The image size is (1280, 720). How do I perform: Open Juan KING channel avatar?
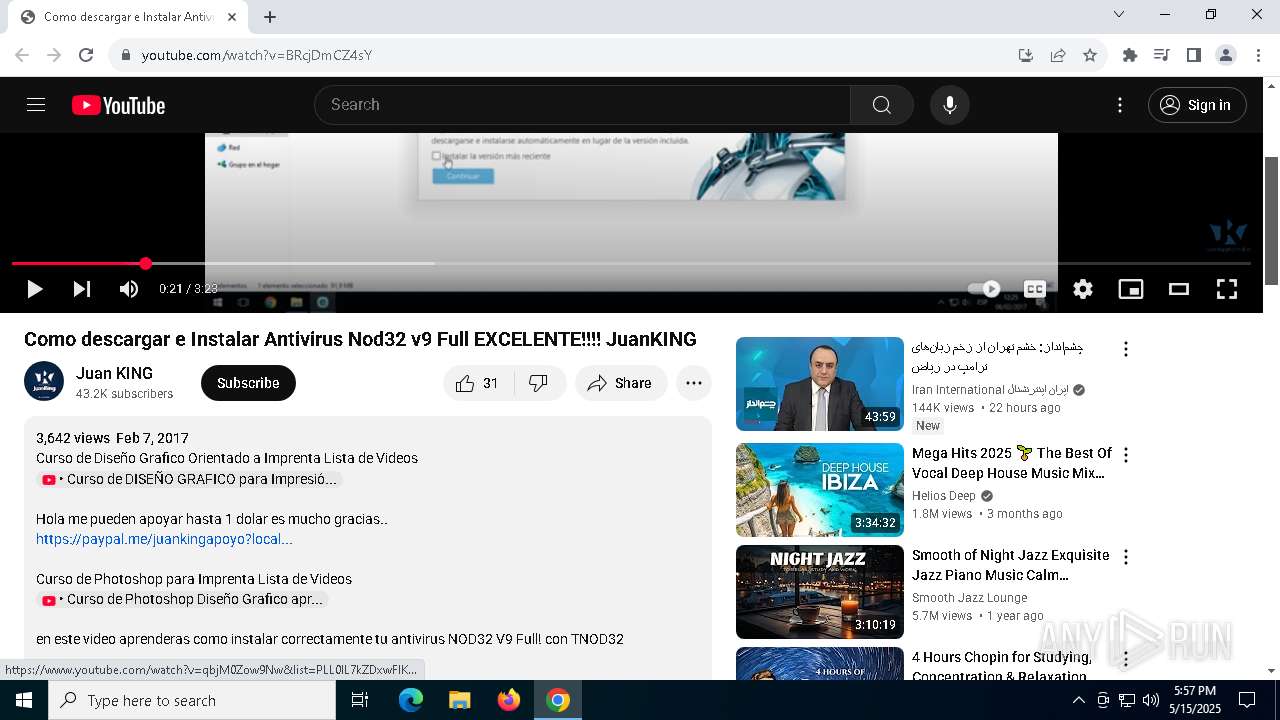[44, 382]
